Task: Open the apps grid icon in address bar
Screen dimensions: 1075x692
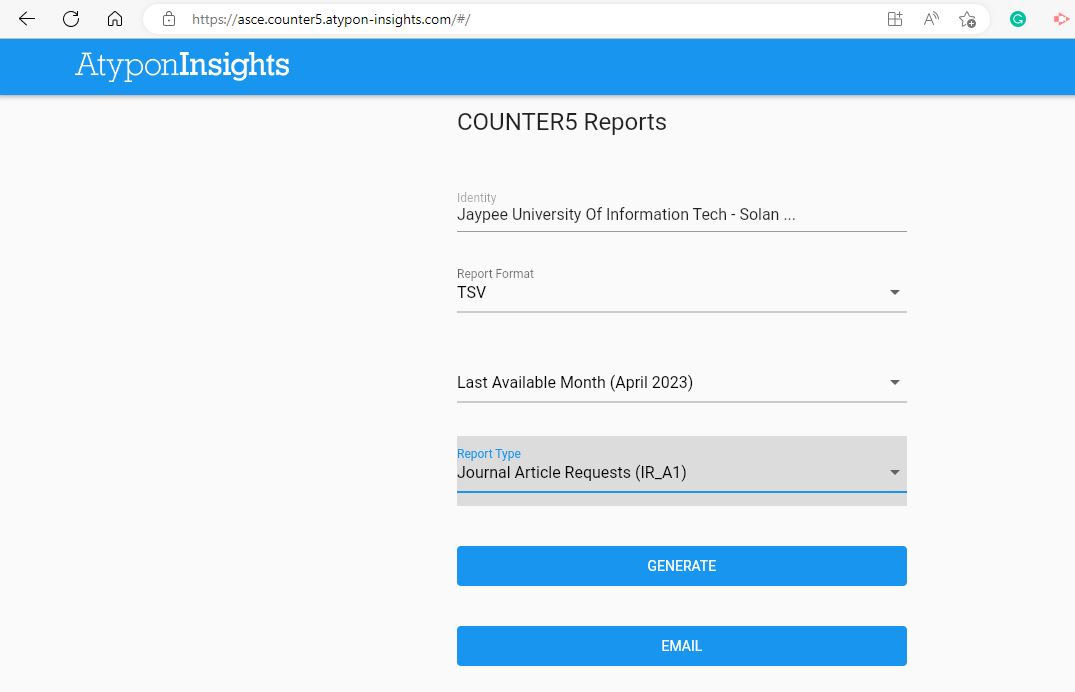Action: click(x=895, y=19)
